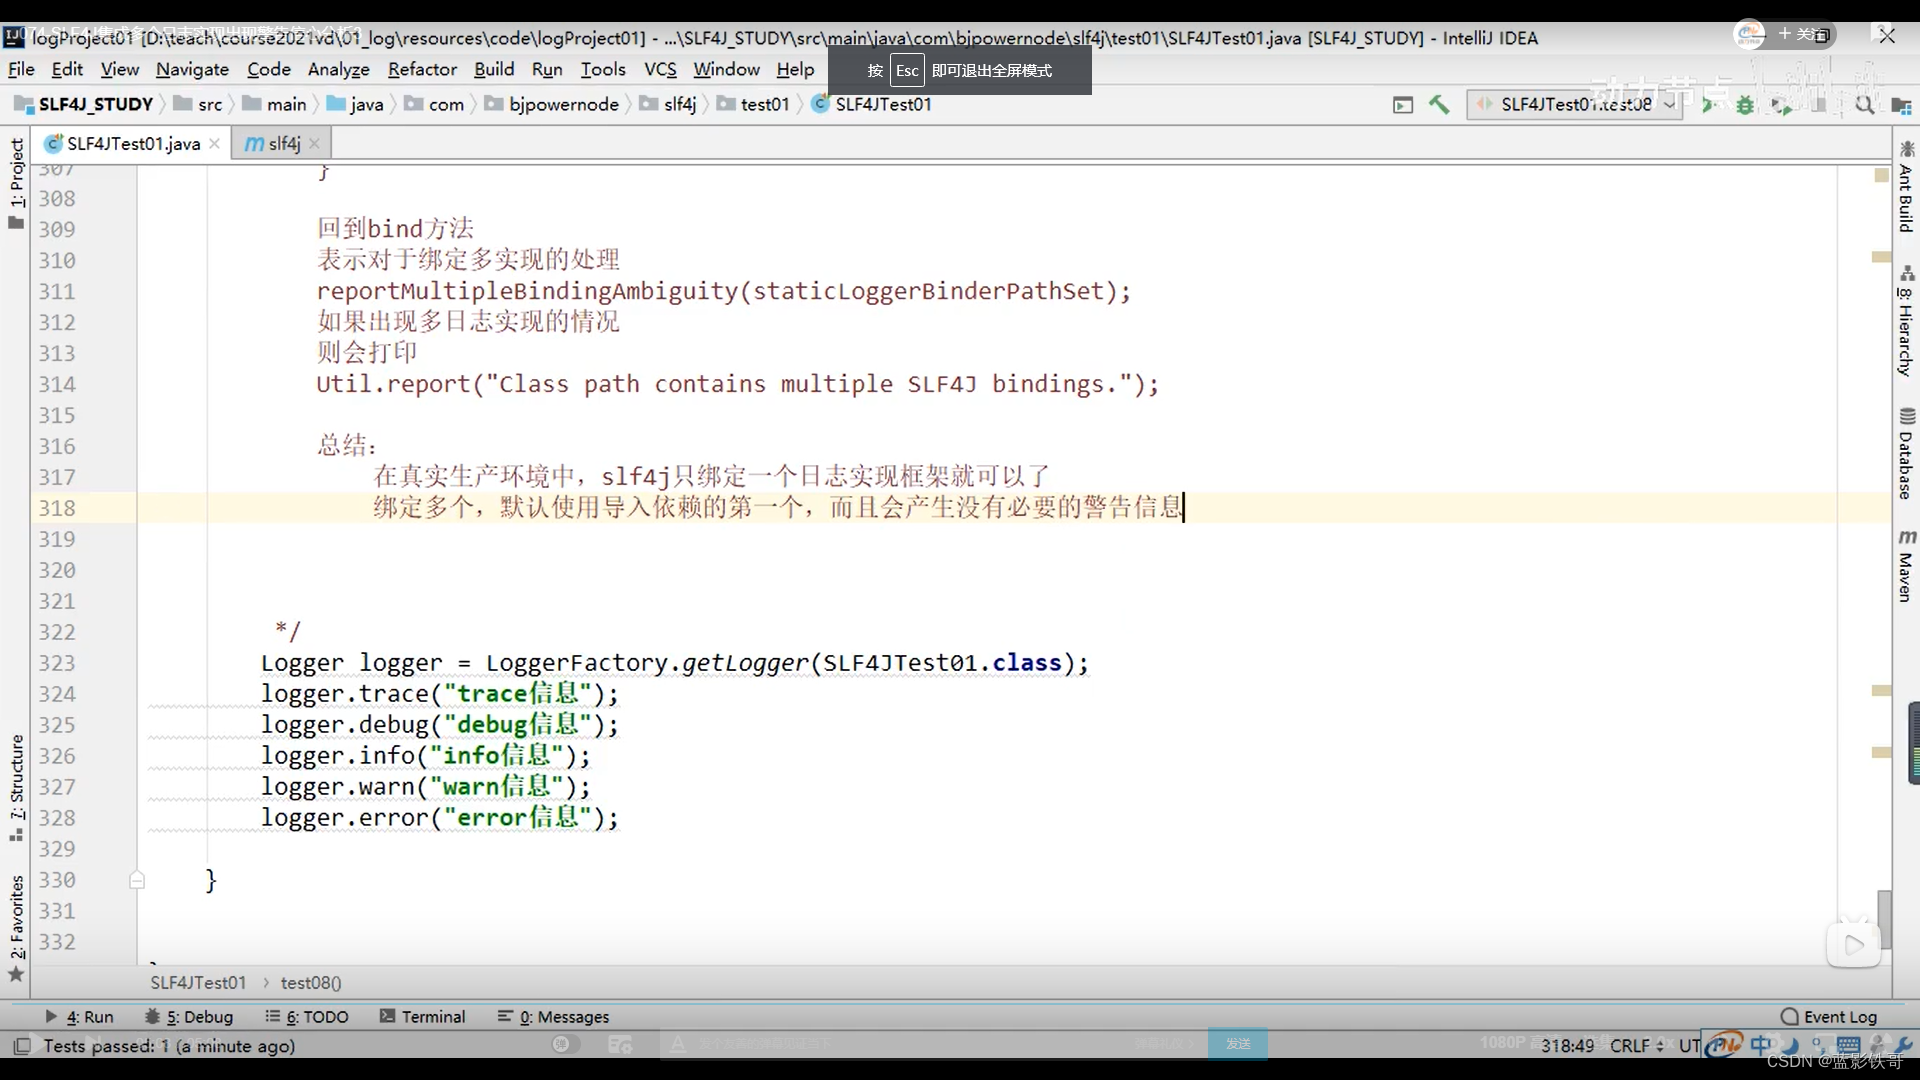This screenshot has height=1080, width=1920.
Task: Click the java breadcrumb folder
Action: point(356,104)
